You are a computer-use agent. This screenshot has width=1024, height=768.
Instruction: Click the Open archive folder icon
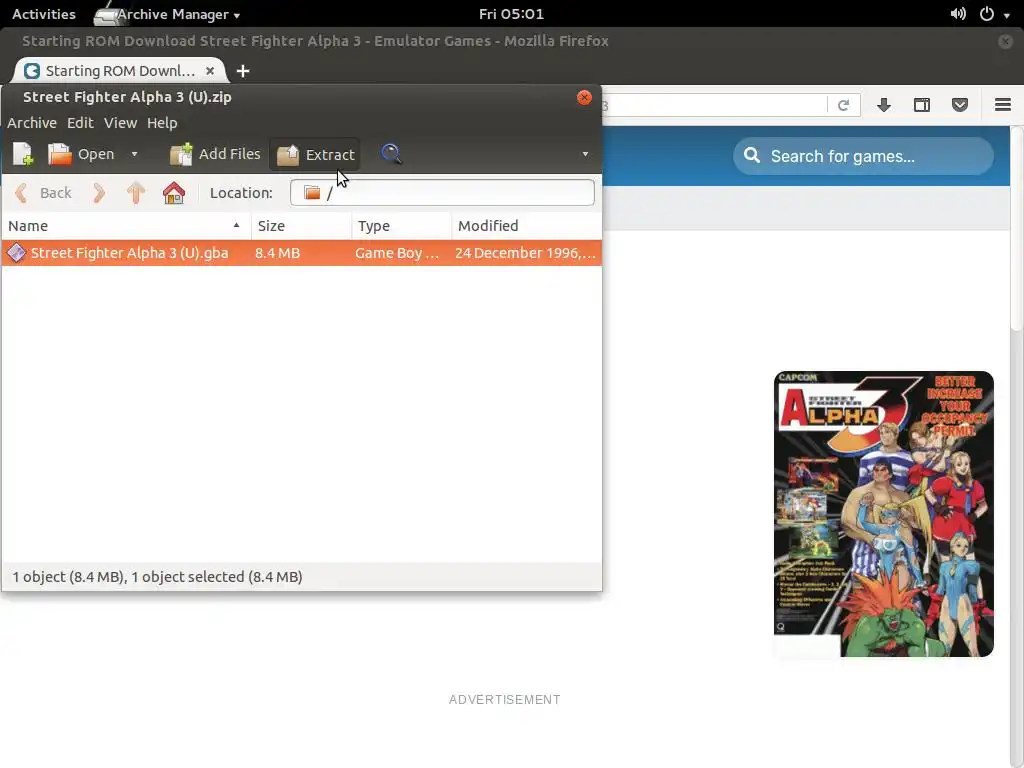coord(59,154)
